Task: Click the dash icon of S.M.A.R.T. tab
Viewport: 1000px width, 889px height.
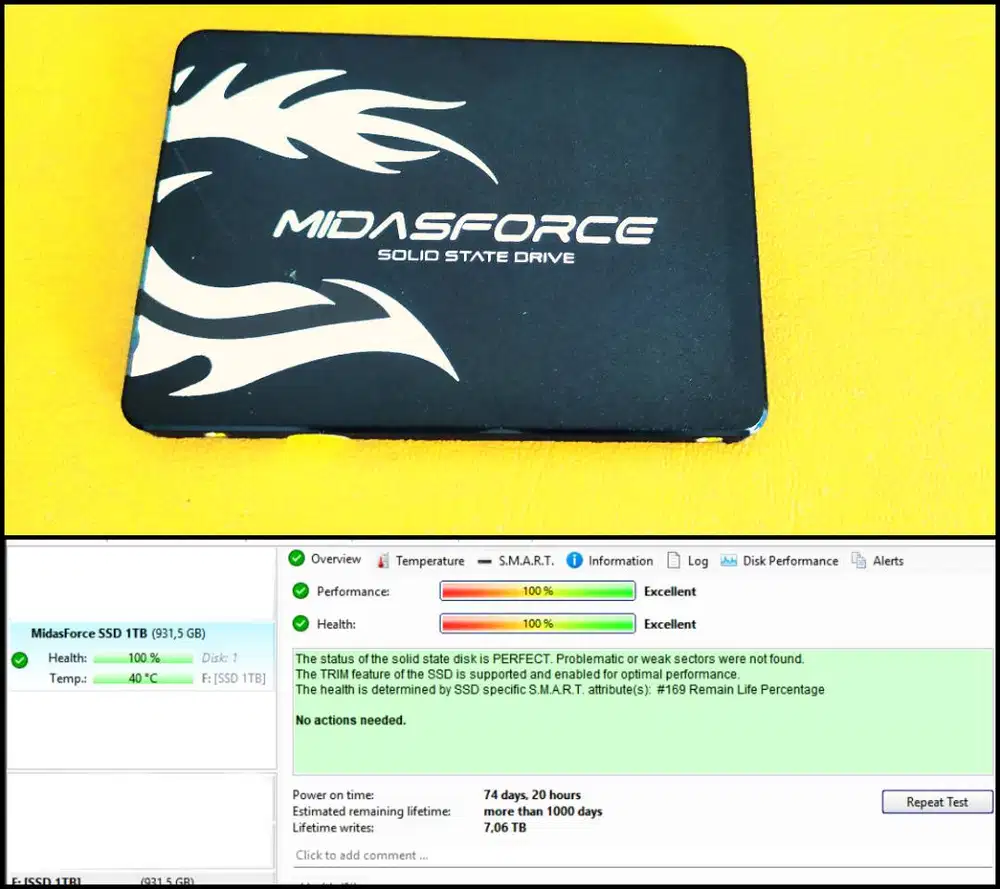Action: (x=485, y=562)
